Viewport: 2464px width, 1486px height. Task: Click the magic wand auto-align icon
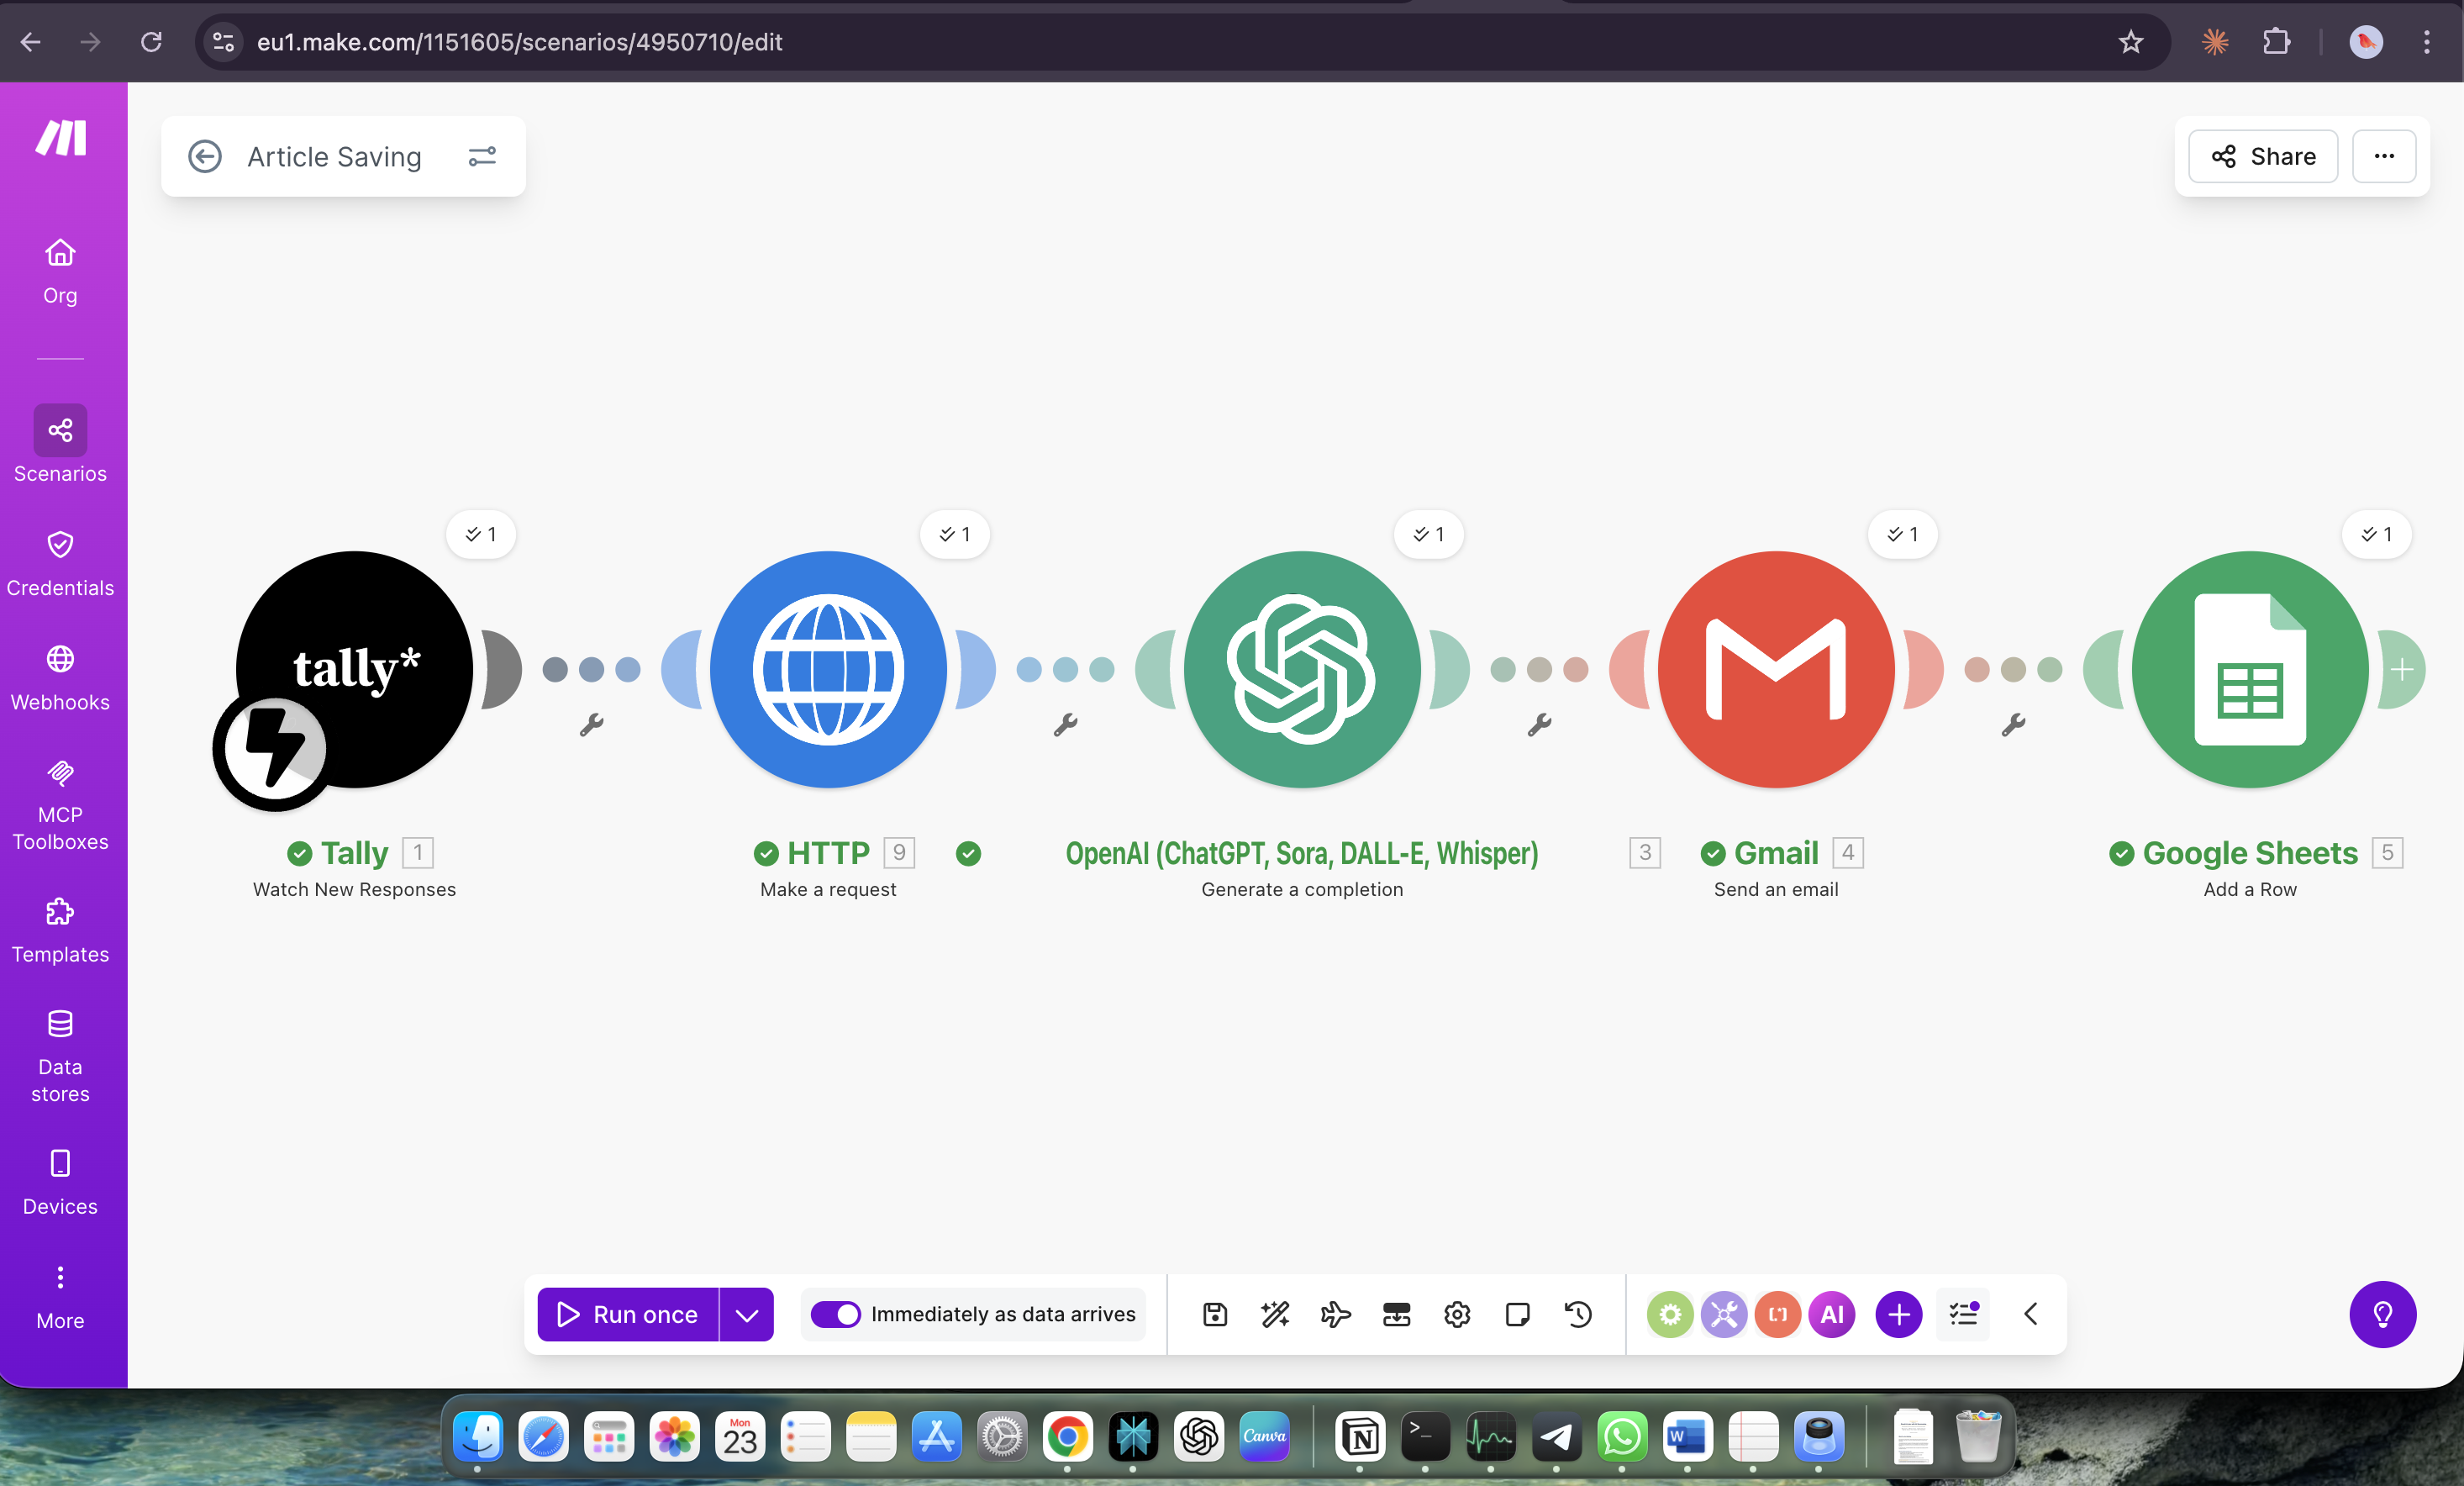[1275, 1314]
